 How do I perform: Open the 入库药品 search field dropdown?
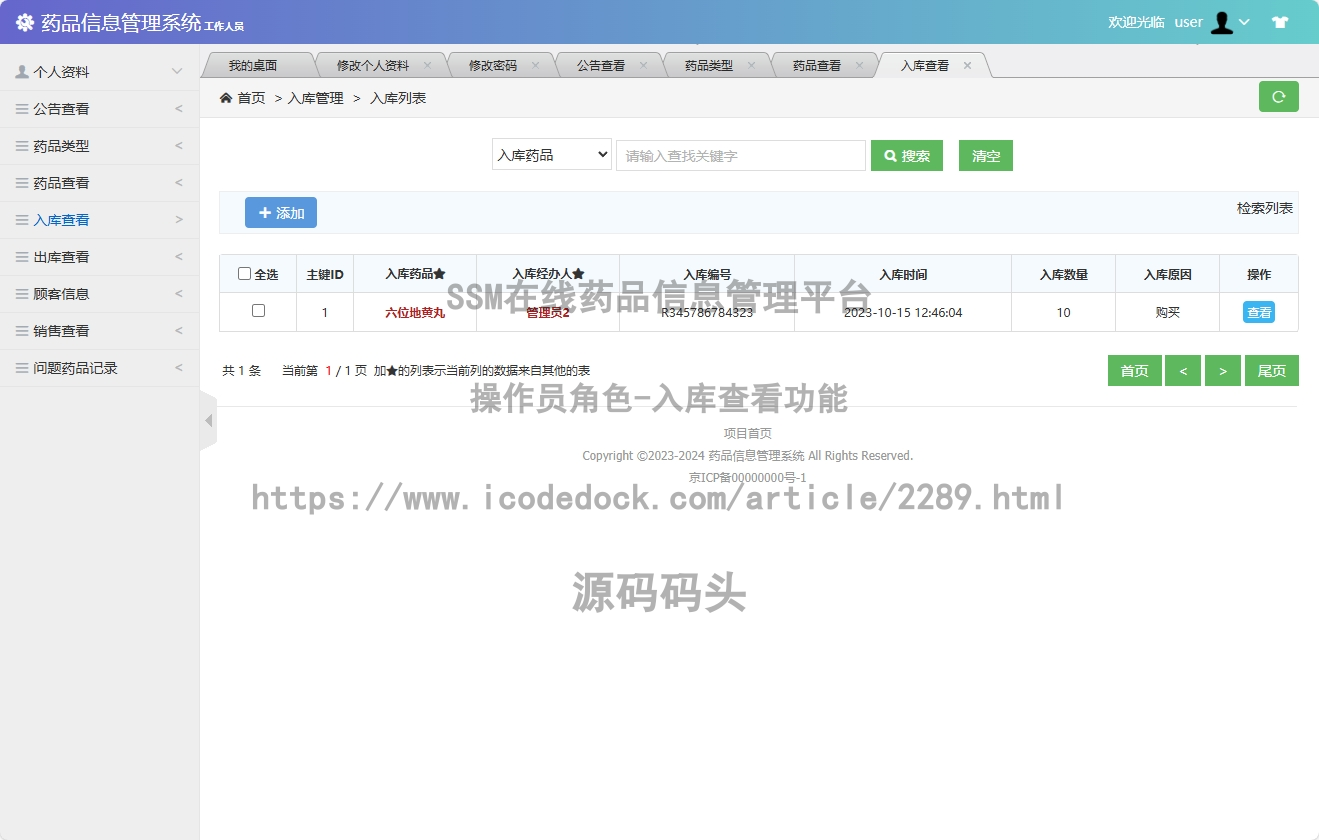pyautogui.click(x=552, y=155)
